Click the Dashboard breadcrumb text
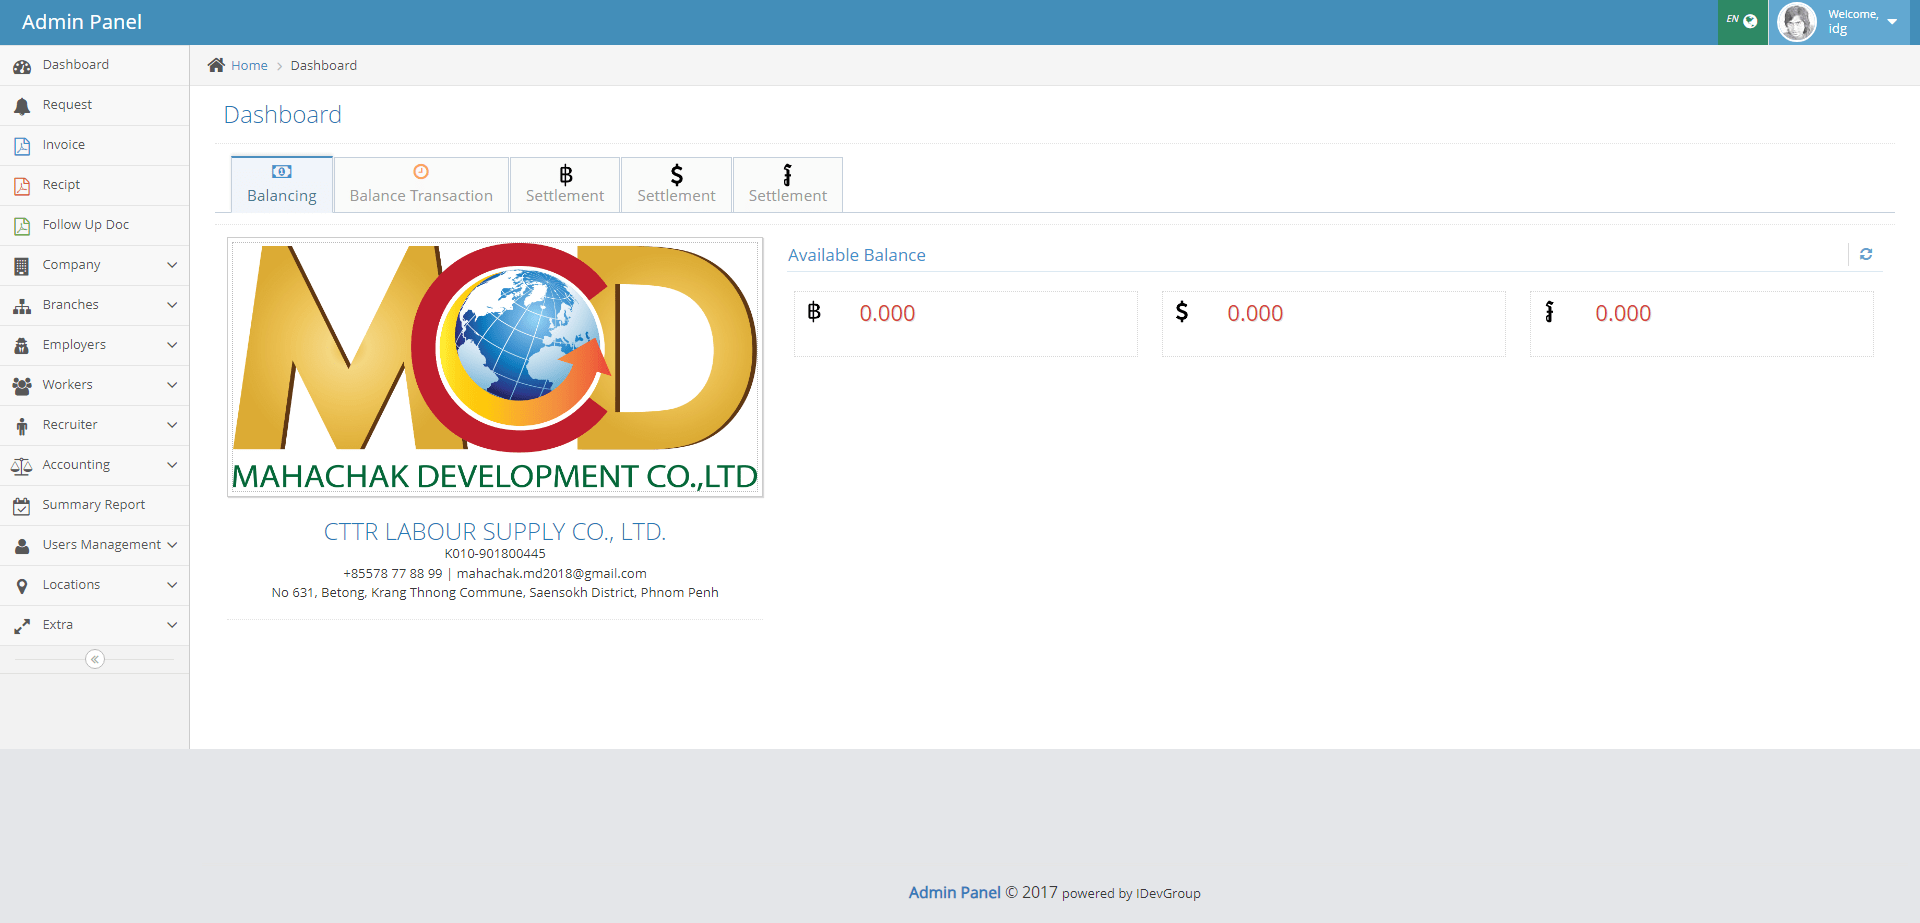Screen dimensions: 1920x923 324,65
